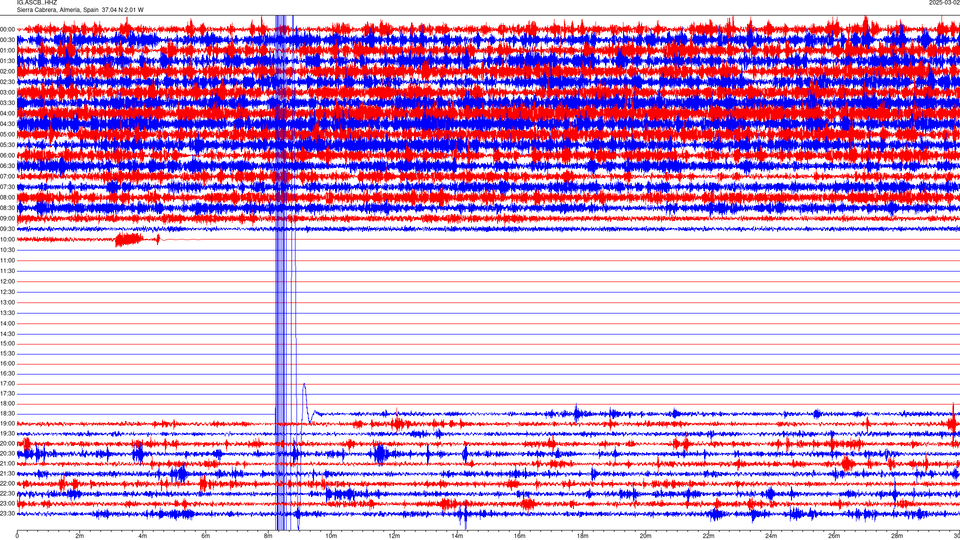Viewport: 960px width, 540px height.
Task: Select the 15:00 trace time label
Action: coord(7,343)
